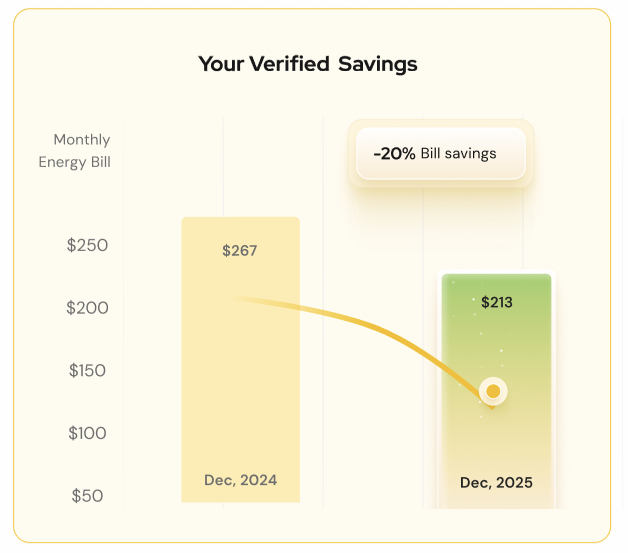The height and width of the screenshot is (553, 628).
Task: Click the left starting end of trend line
Action: tap(236, 298)
